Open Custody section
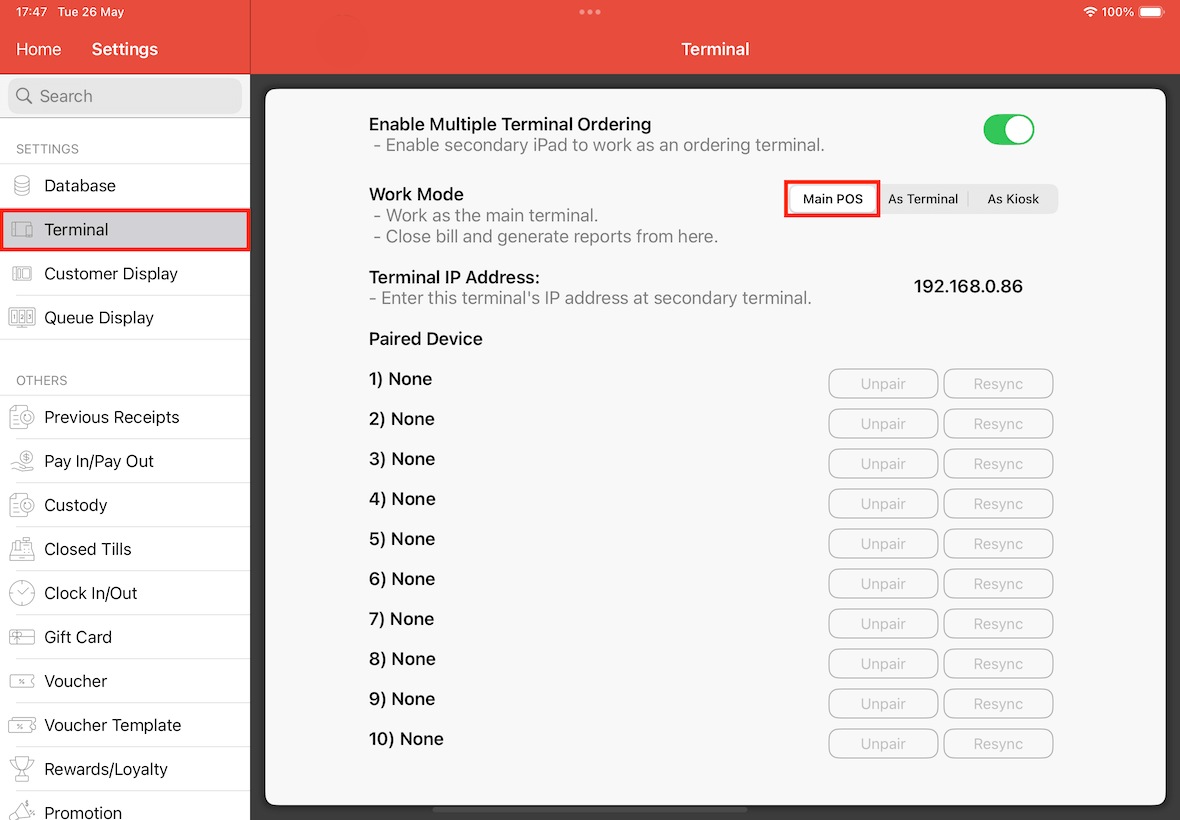This screenshot has height=820, width=1180. point(125,505)
